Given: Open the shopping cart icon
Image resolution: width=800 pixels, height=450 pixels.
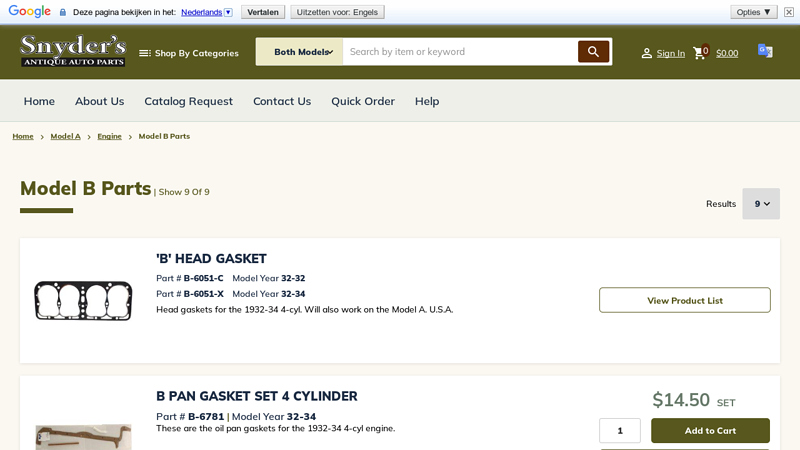Looking at the screenshot, I should point(699,53).
